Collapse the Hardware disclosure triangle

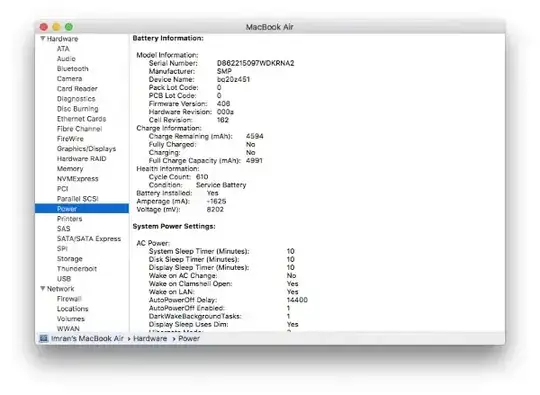click(43, 39)
